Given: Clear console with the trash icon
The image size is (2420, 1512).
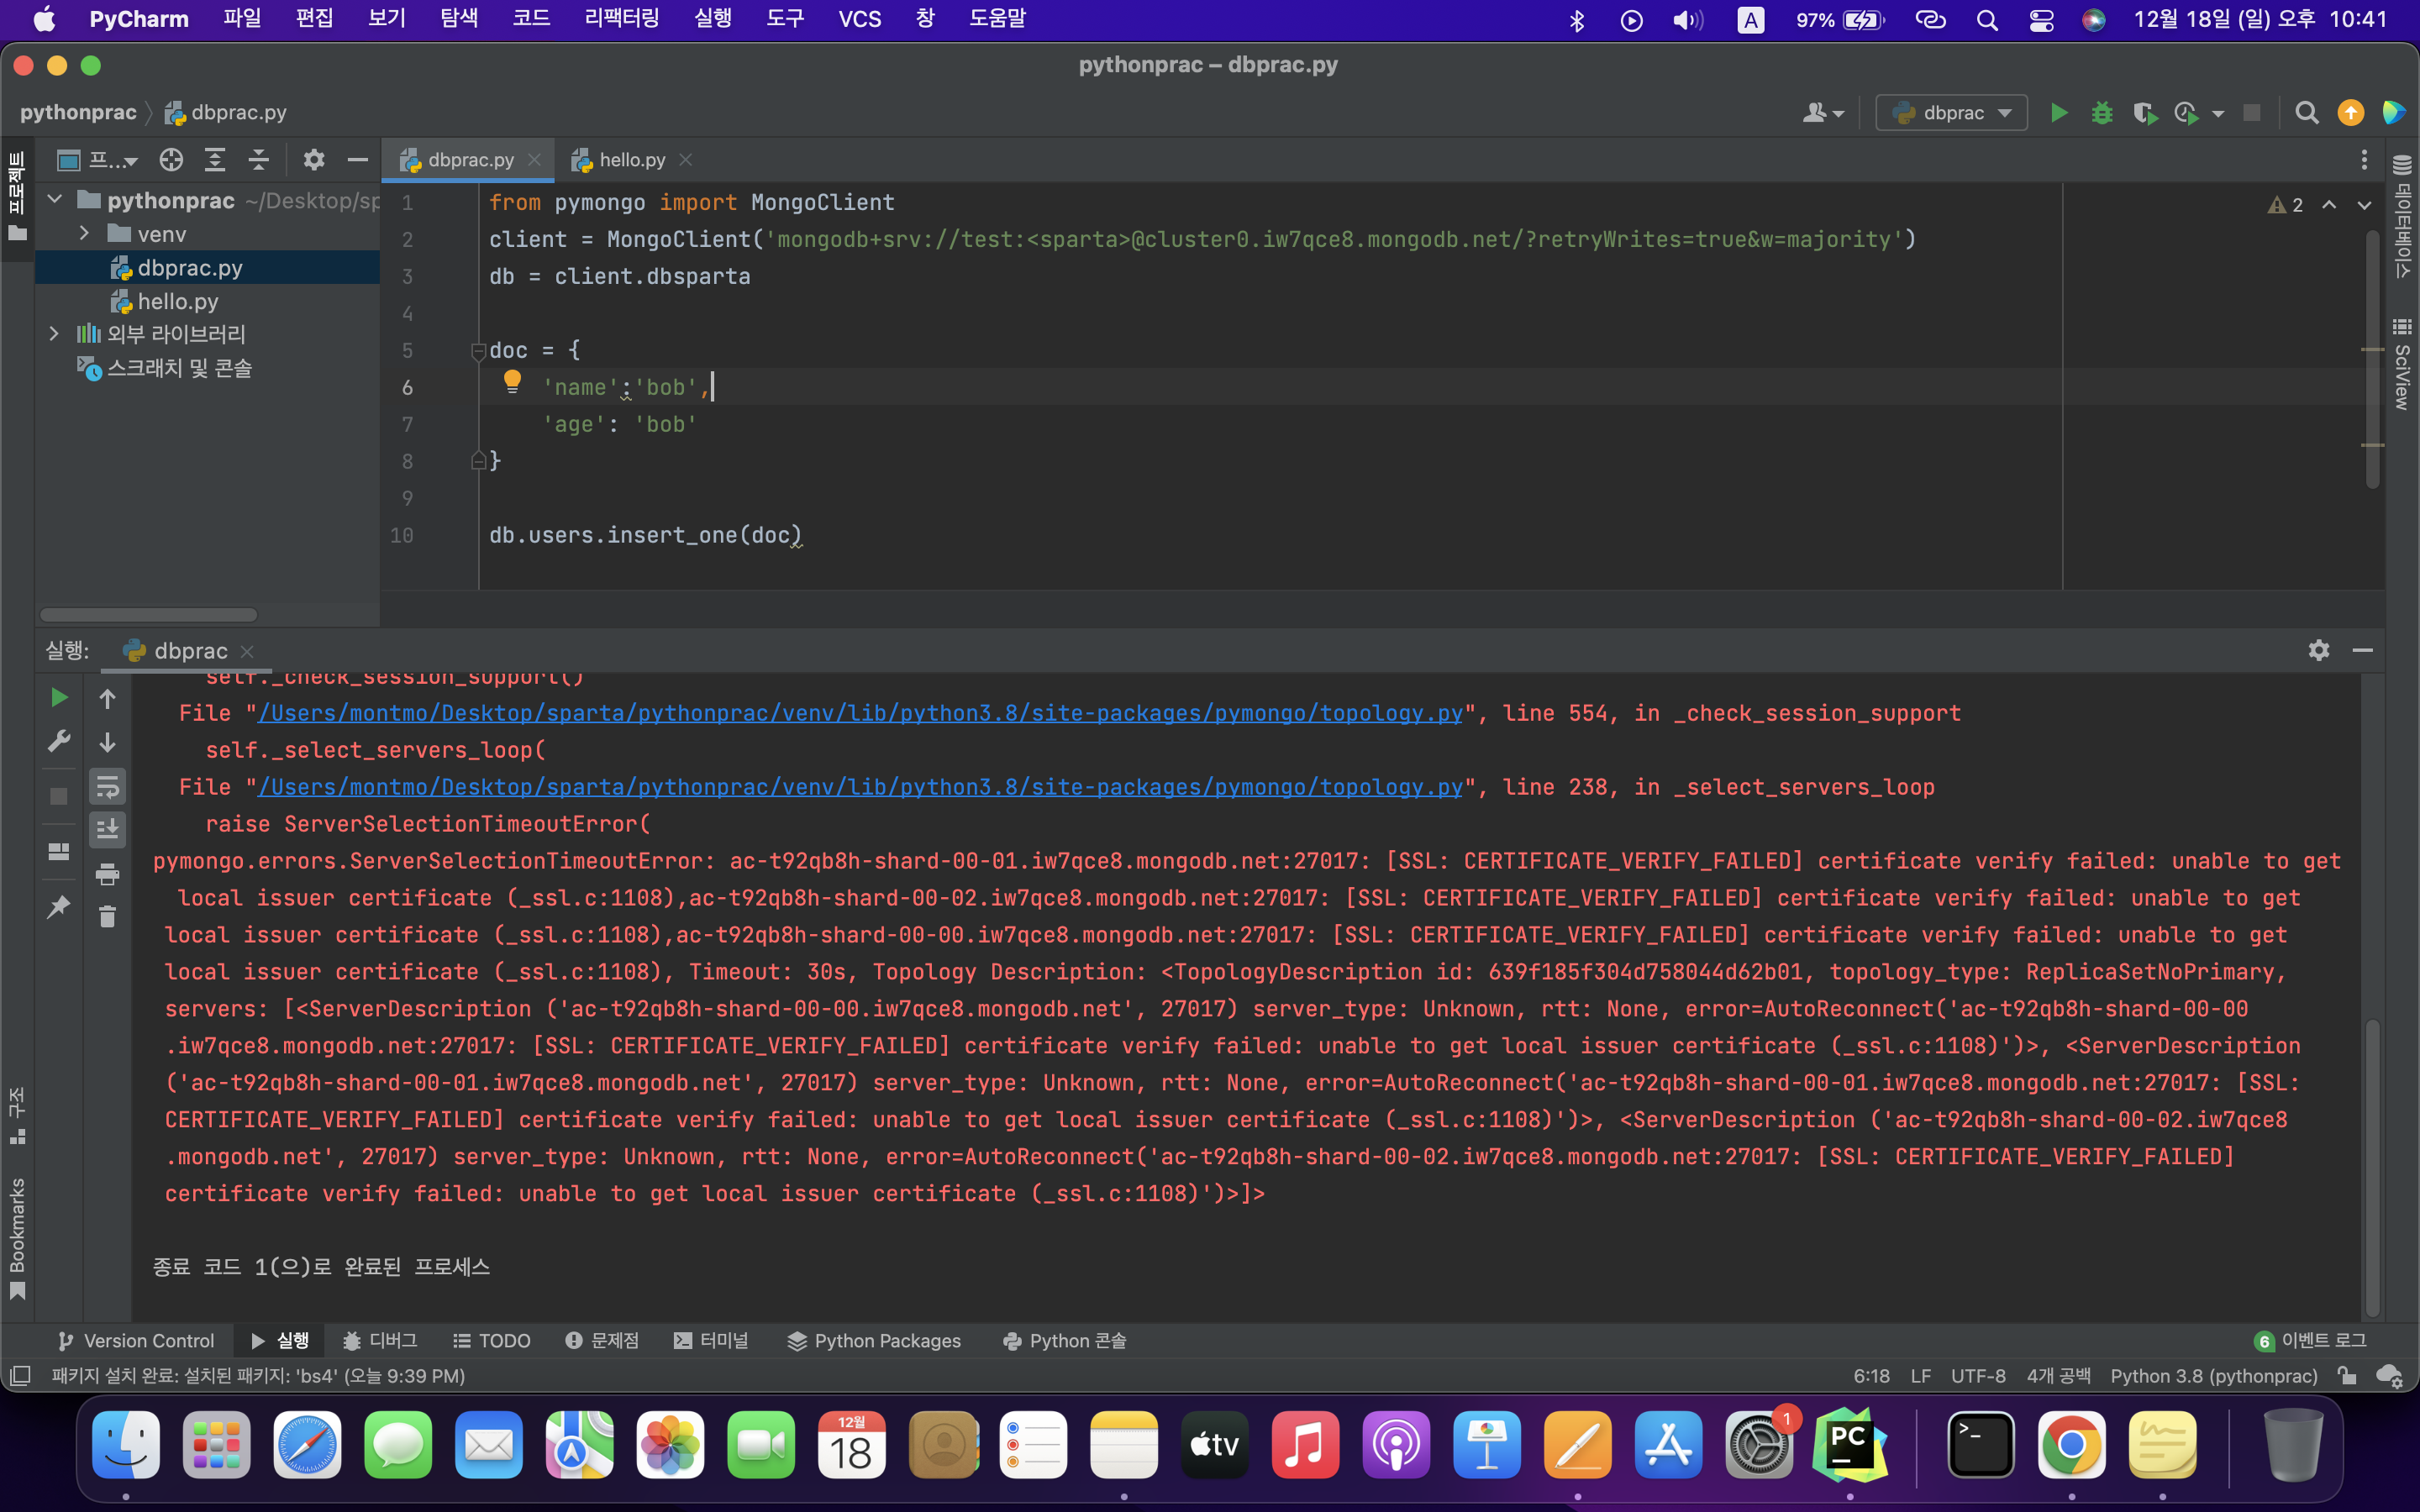Looking at the screenshot, I should click(107, 916).
